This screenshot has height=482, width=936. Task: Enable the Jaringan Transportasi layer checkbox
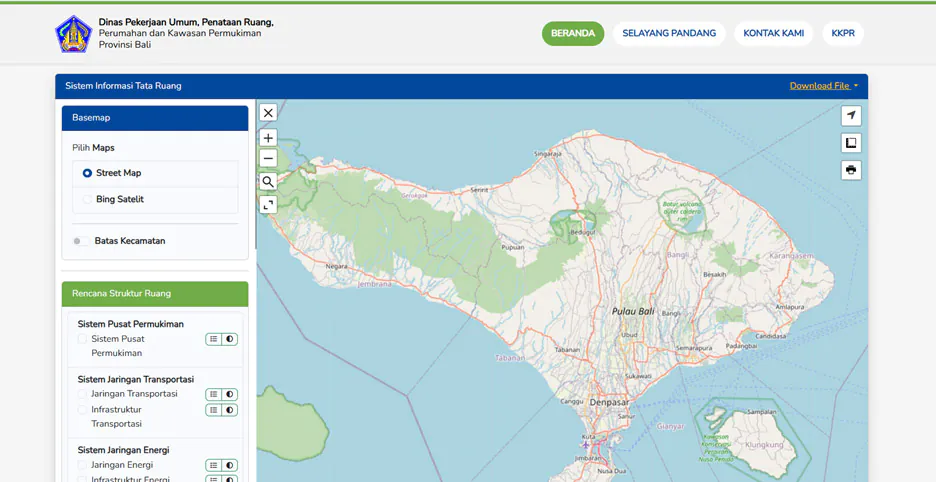point(82,394)
